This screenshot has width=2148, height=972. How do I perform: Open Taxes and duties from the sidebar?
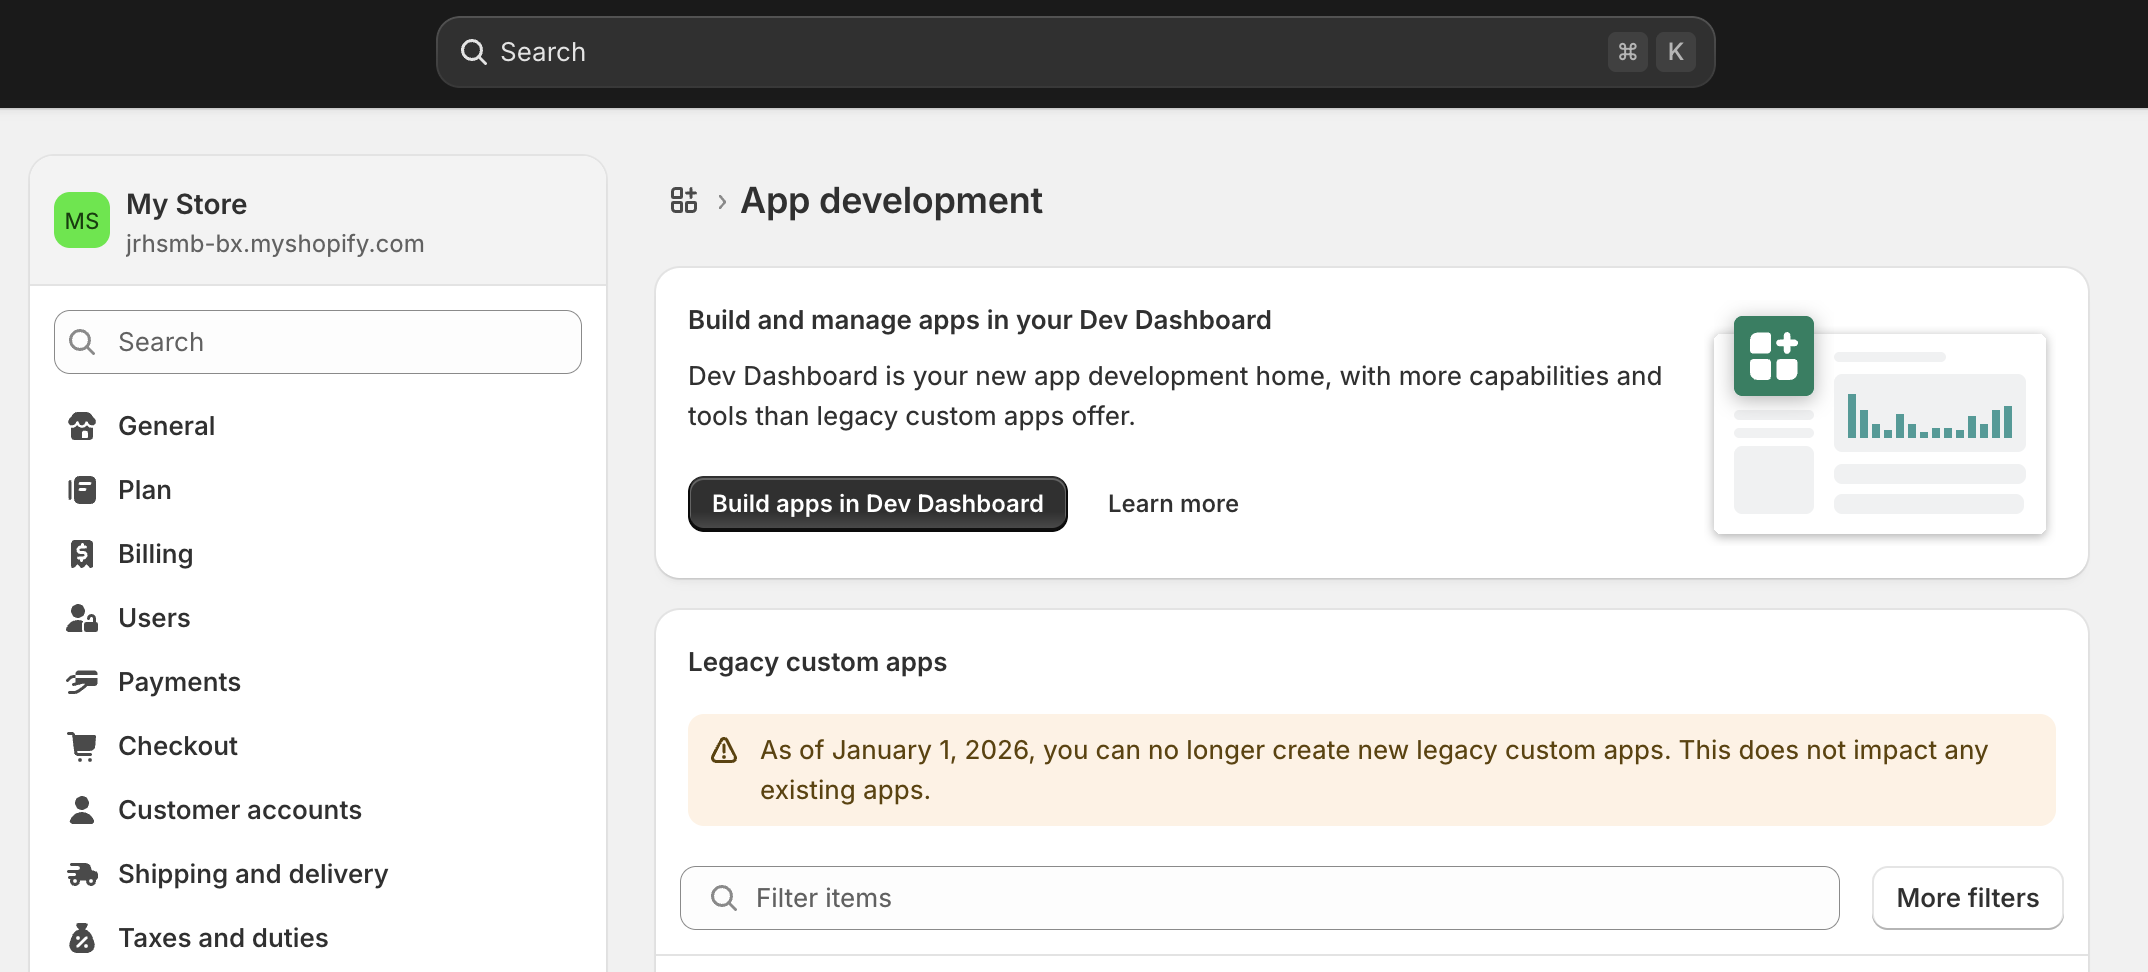tap(222, 937)
